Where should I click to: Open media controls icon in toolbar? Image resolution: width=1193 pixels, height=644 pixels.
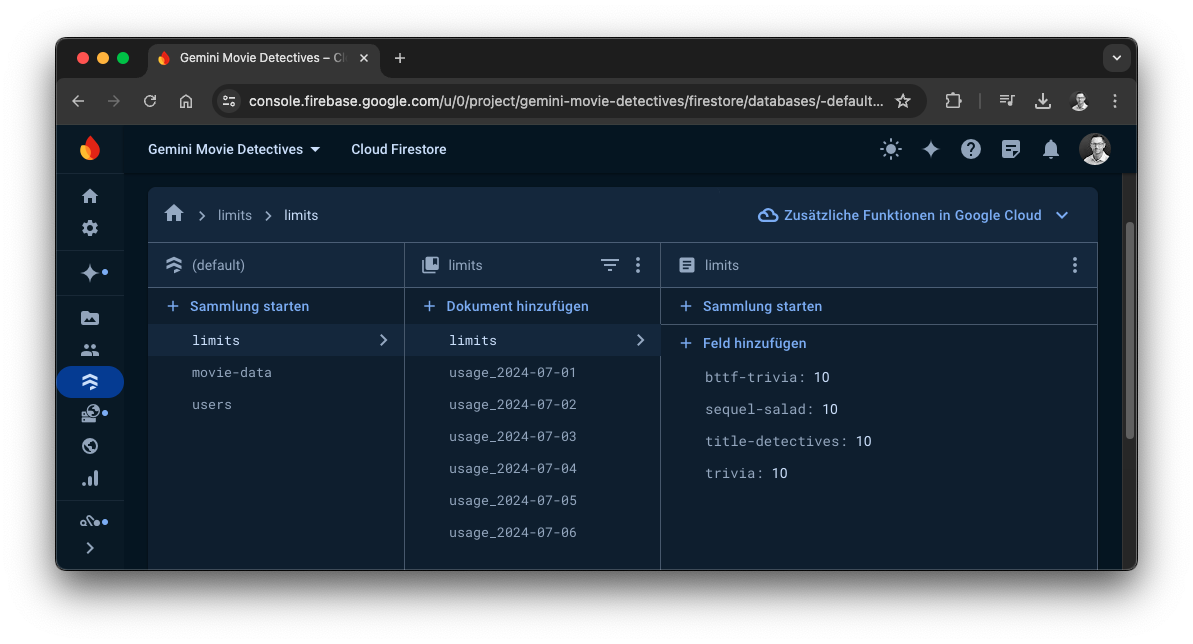(1007, 100)
